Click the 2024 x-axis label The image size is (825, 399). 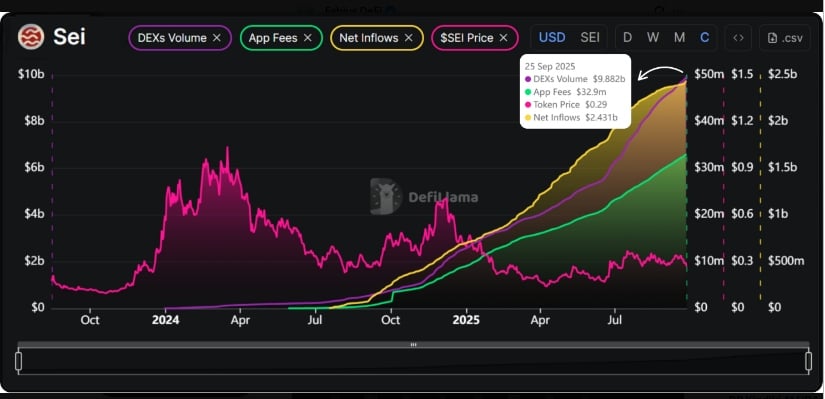pyautogui.click(x=166, y=320)
